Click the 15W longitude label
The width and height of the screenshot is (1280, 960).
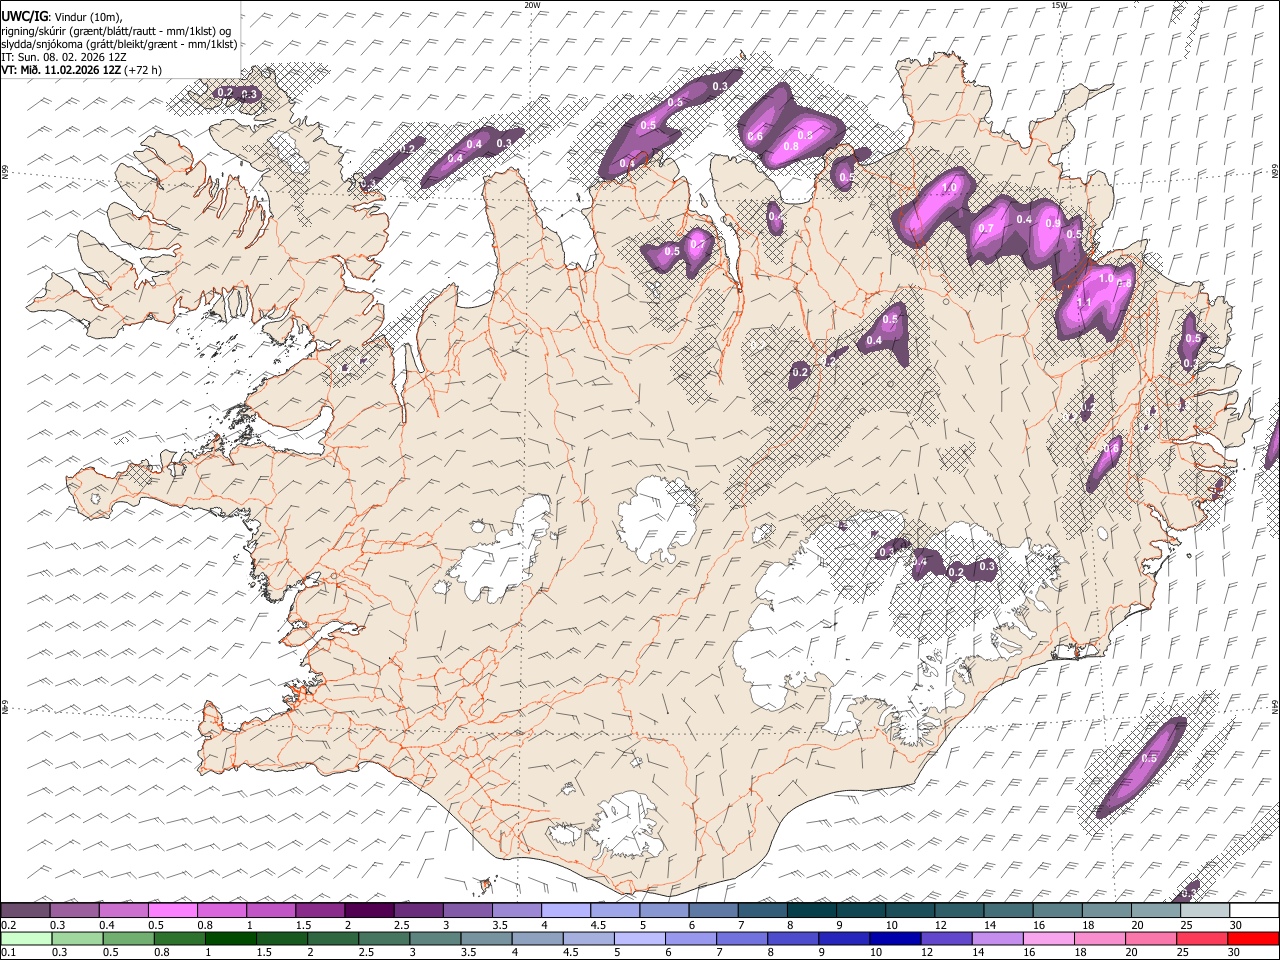(x=1059, y=5)
